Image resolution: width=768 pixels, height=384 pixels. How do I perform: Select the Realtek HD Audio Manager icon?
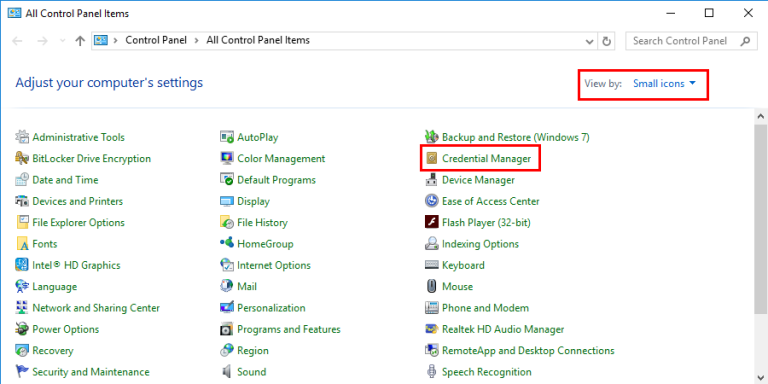coord(432,329)
